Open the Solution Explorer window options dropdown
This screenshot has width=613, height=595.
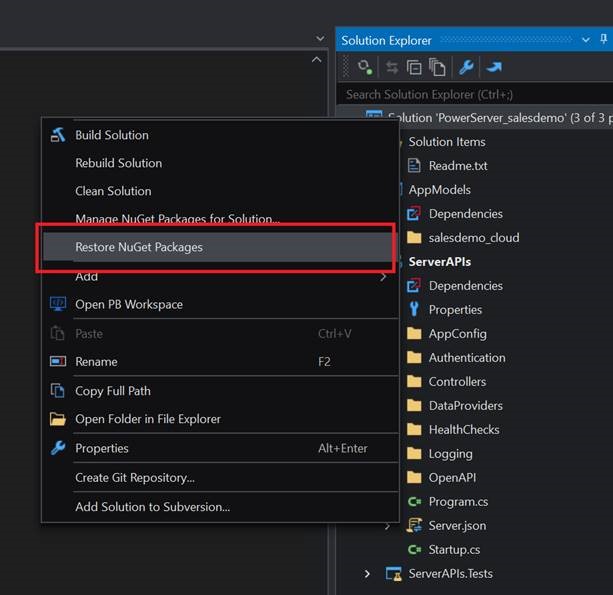click(586, 40)
